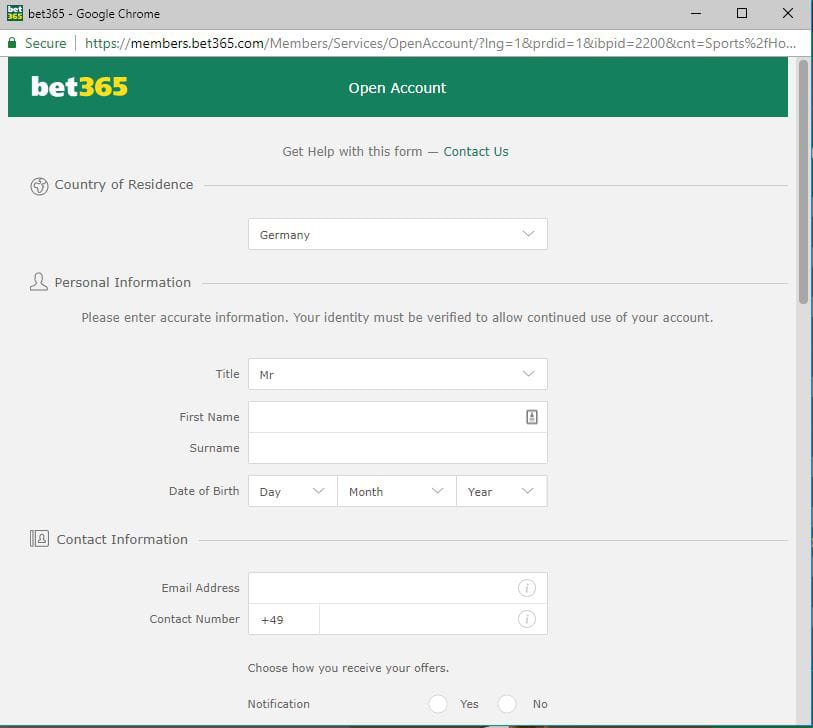Click into the Email Address field
813x728 pixels.
398,588
